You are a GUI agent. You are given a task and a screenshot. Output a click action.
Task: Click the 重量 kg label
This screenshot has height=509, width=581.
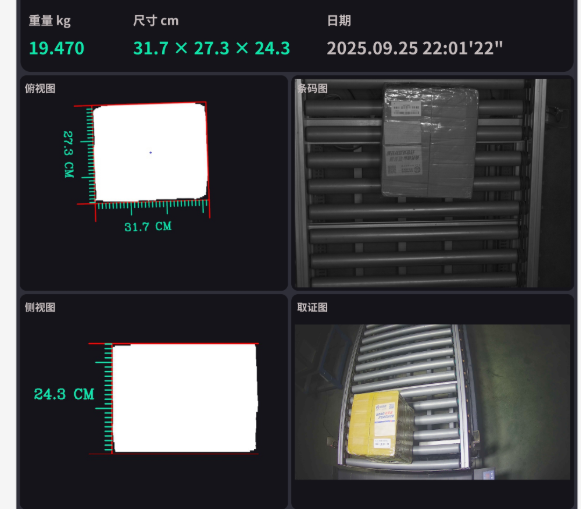[x=50, y=21]
